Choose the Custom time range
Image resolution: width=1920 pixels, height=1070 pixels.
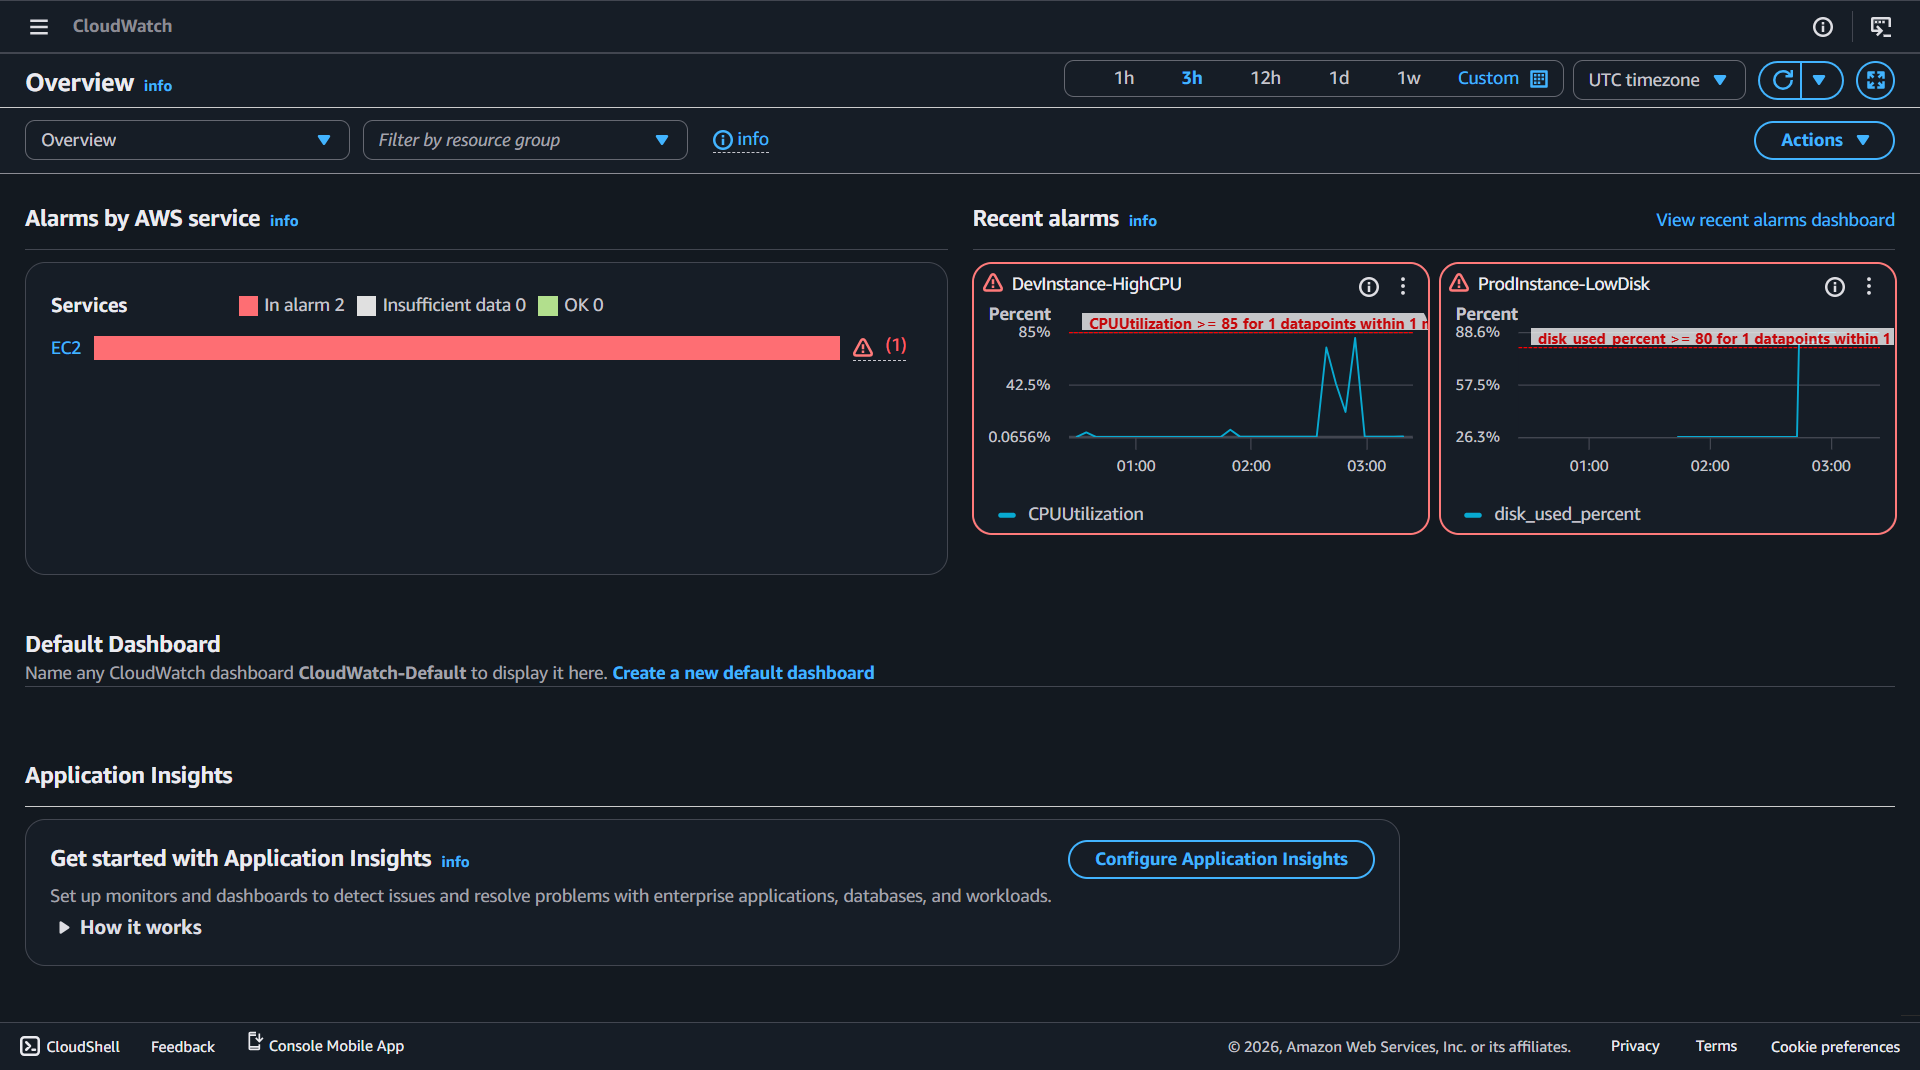click(x=1487, y=78)
